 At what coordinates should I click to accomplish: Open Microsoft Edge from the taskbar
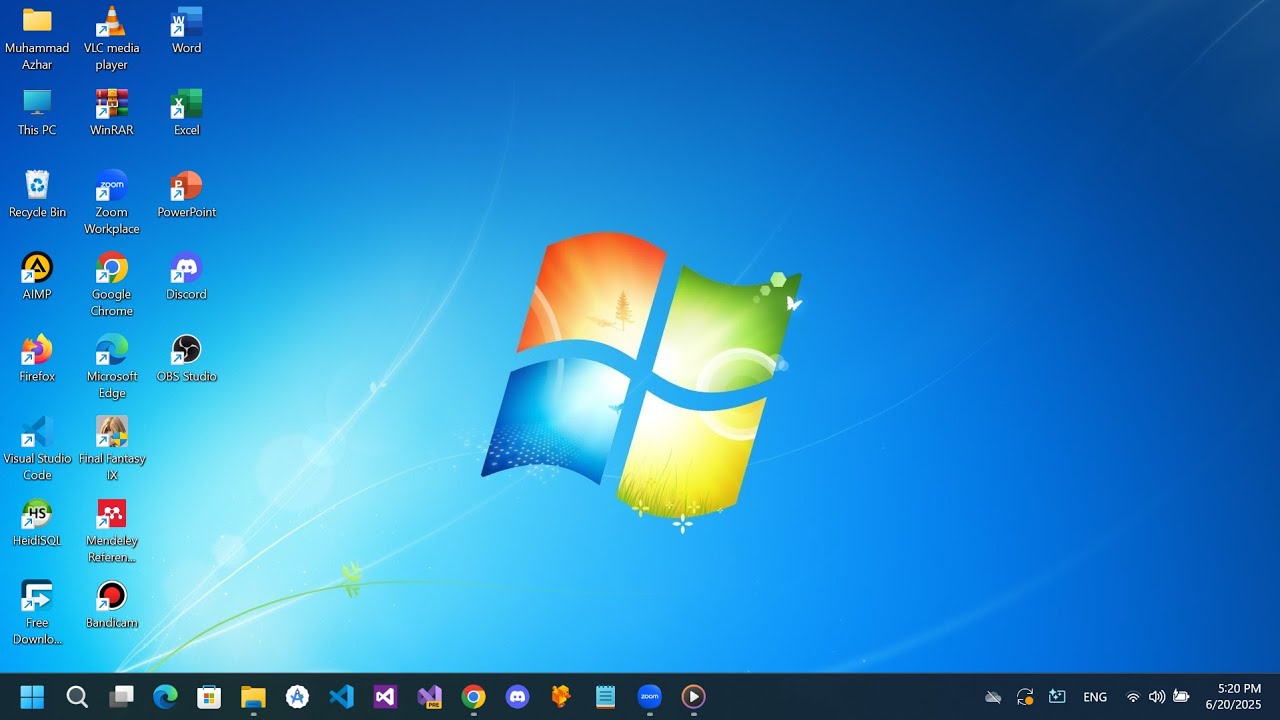[165, 697]
